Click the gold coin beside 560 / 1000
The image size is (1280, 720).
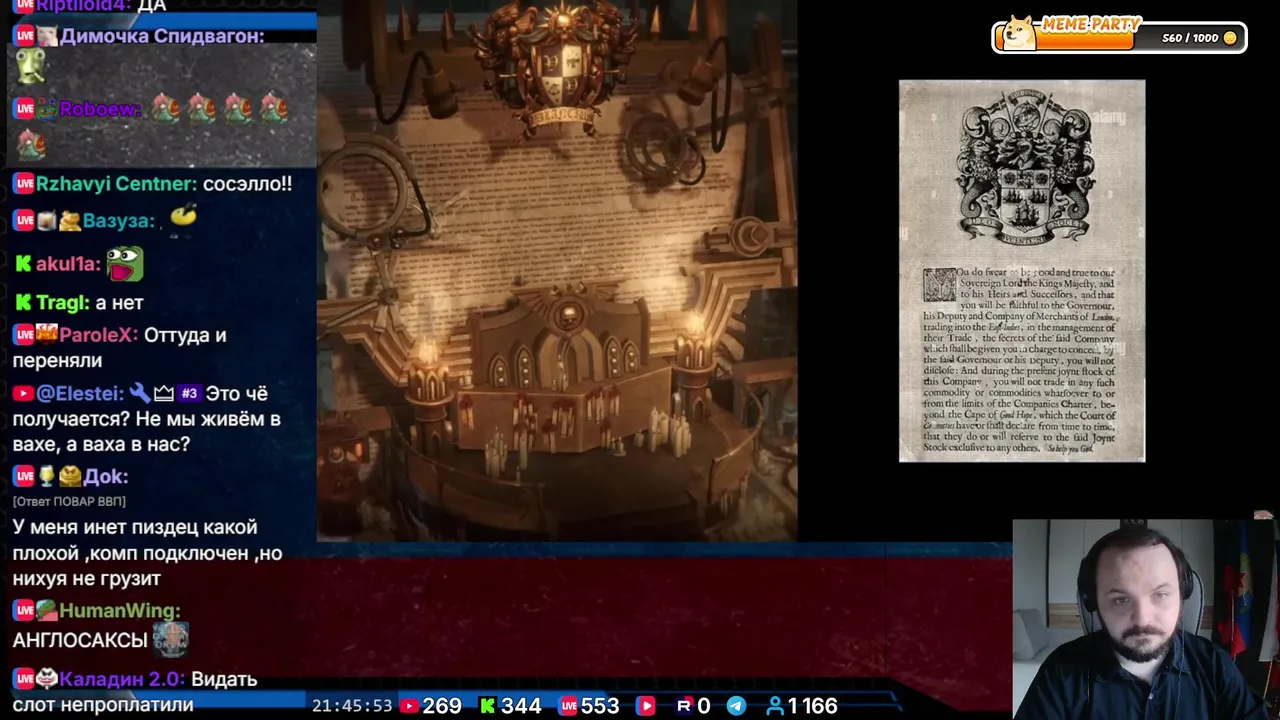click(1230, 38)
